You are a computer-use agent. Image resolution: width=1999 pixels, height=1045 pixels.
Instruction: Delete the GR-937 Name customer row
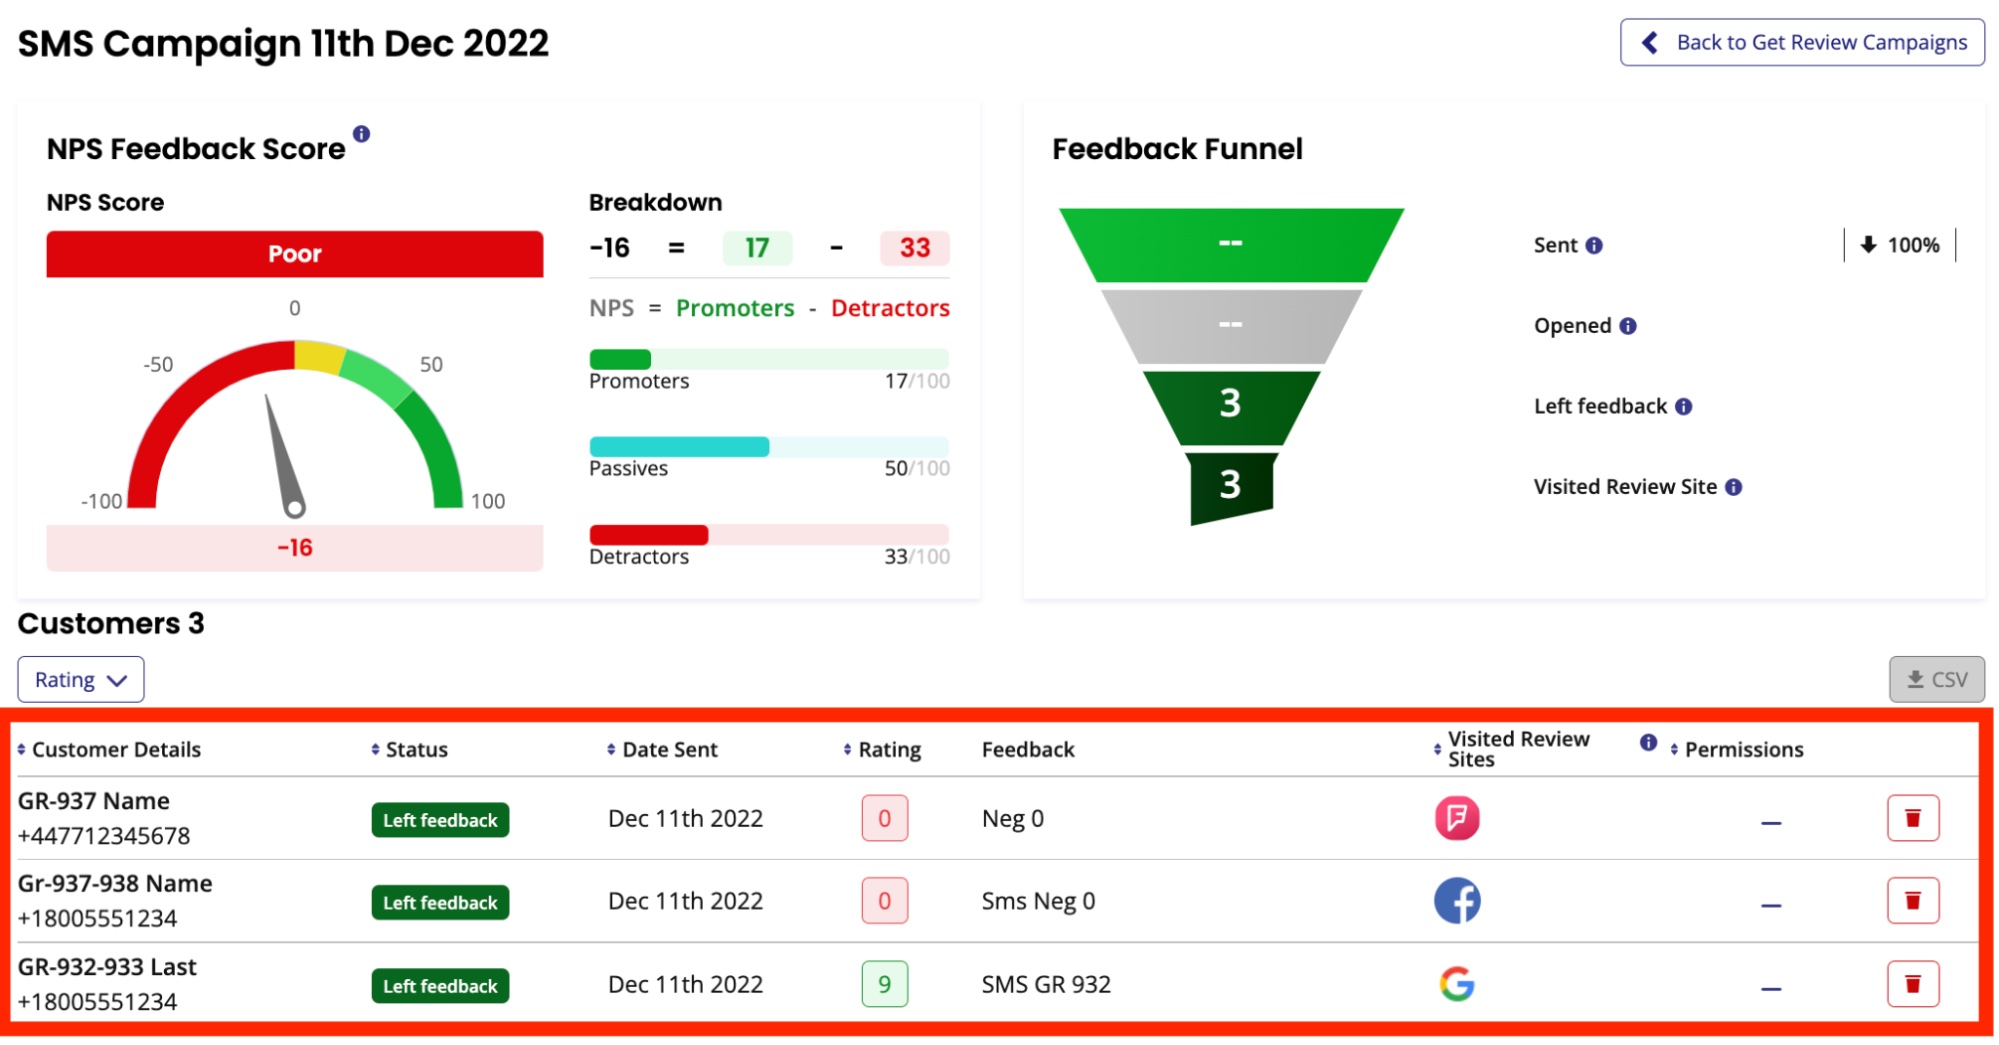[1913, 819]
